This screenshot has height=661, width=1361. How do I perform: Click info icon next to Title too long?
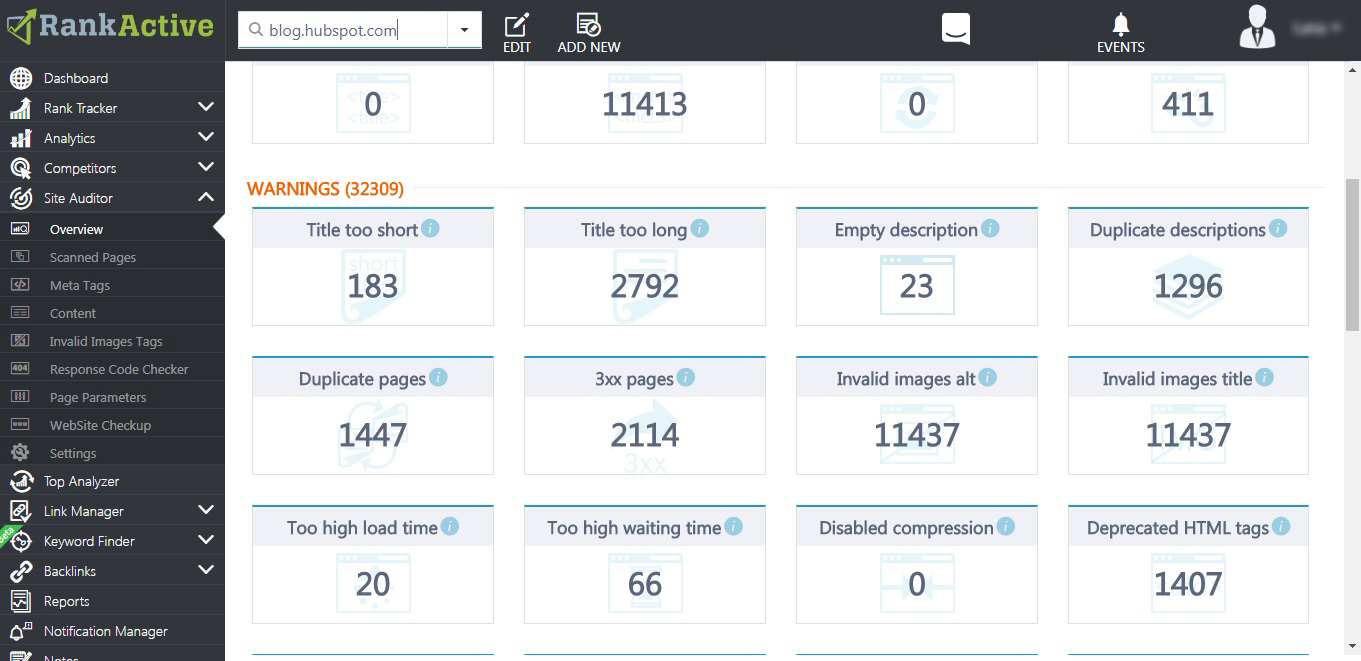point(700,228)
